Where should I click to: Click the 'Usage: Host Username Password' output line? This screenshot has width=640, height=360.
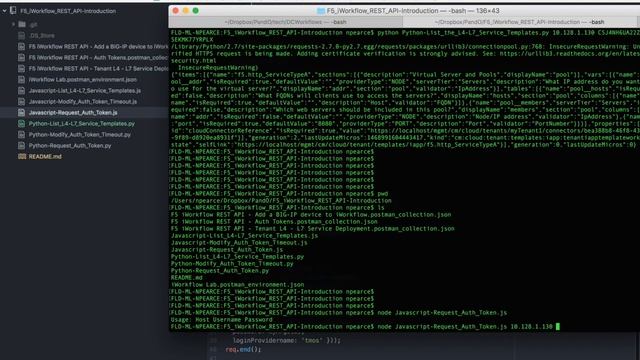pyautogui.click(x=222, y=320)
